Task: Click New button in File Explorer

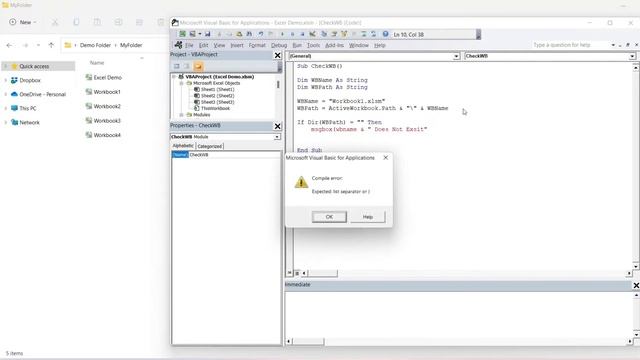Action: coord(22,22)
